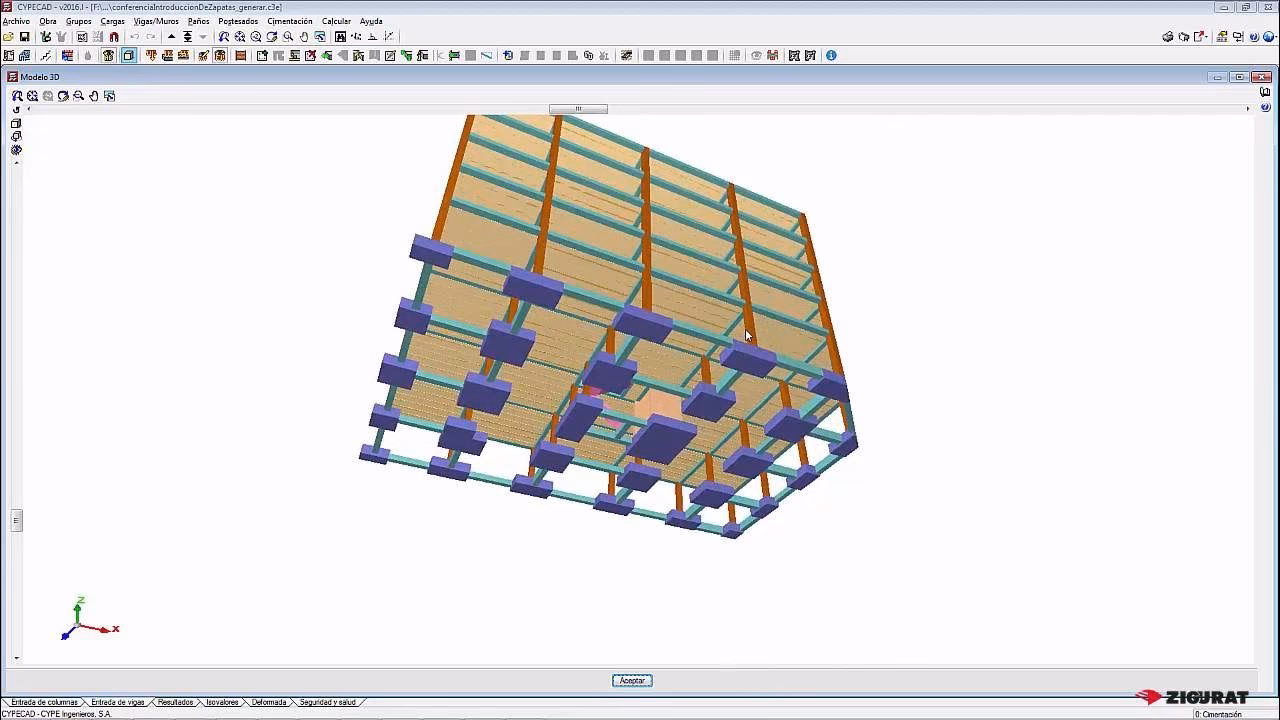
Task: Switch to the Isovalores tab
Action: click(x=222, y=702)
